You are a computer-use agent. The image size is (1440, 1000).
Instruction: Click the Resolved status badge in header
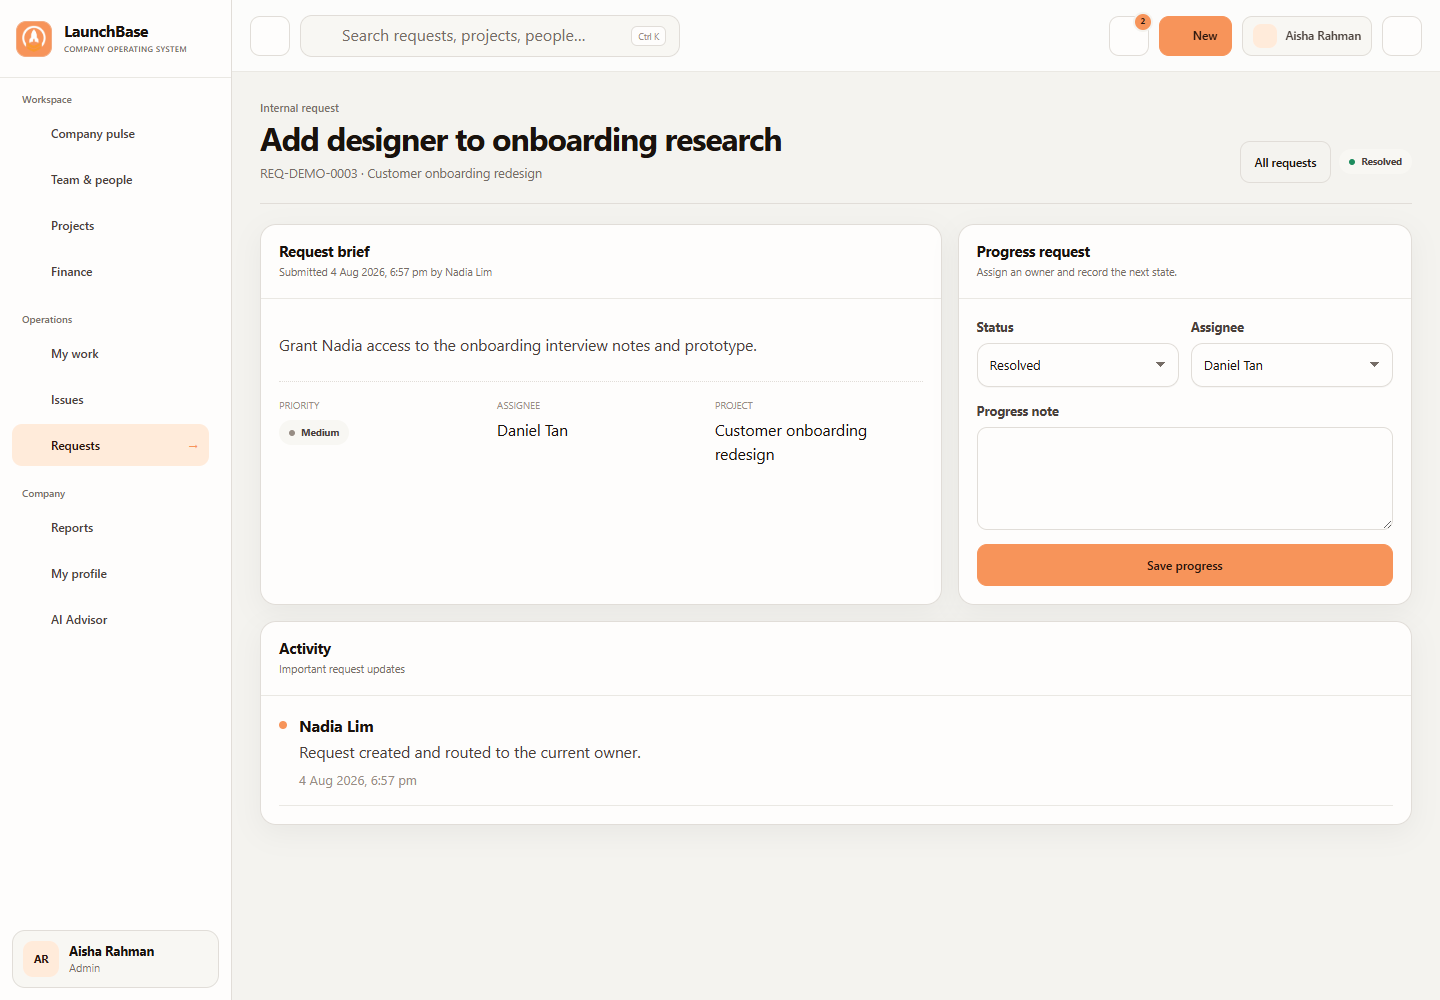(x=1375, y=162)
